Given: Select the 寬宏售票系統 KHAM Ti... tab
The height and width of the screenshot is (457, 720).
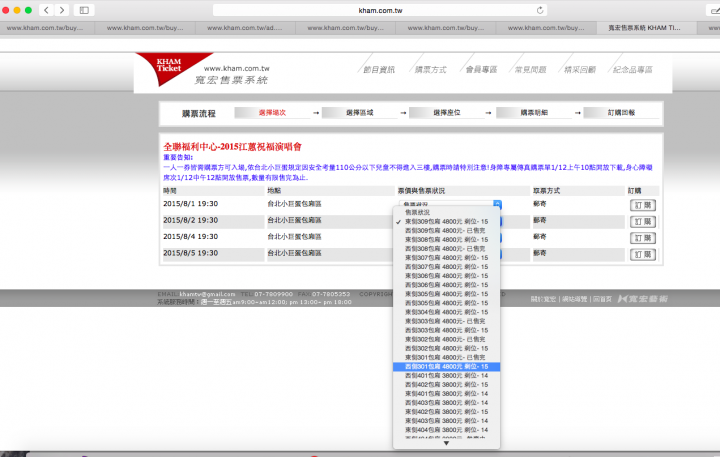Looking at the screenshot, I should tap(645, 28).
